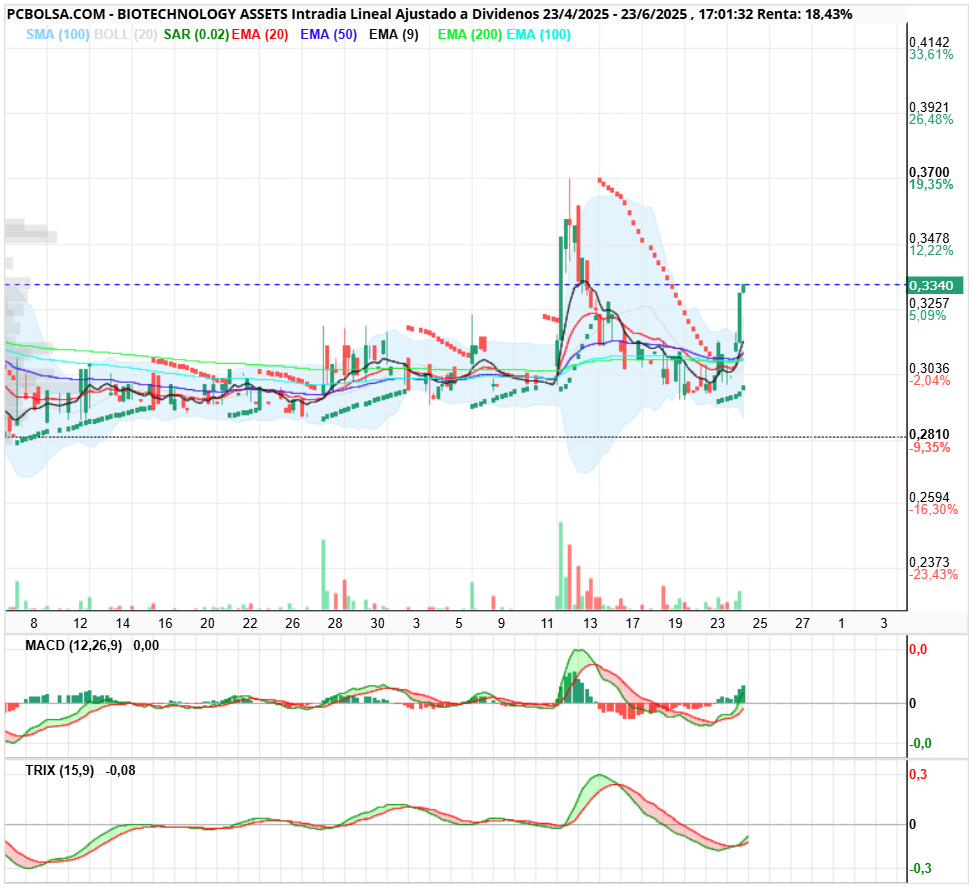Click the 0,3921 price axis label

(929, 107)
